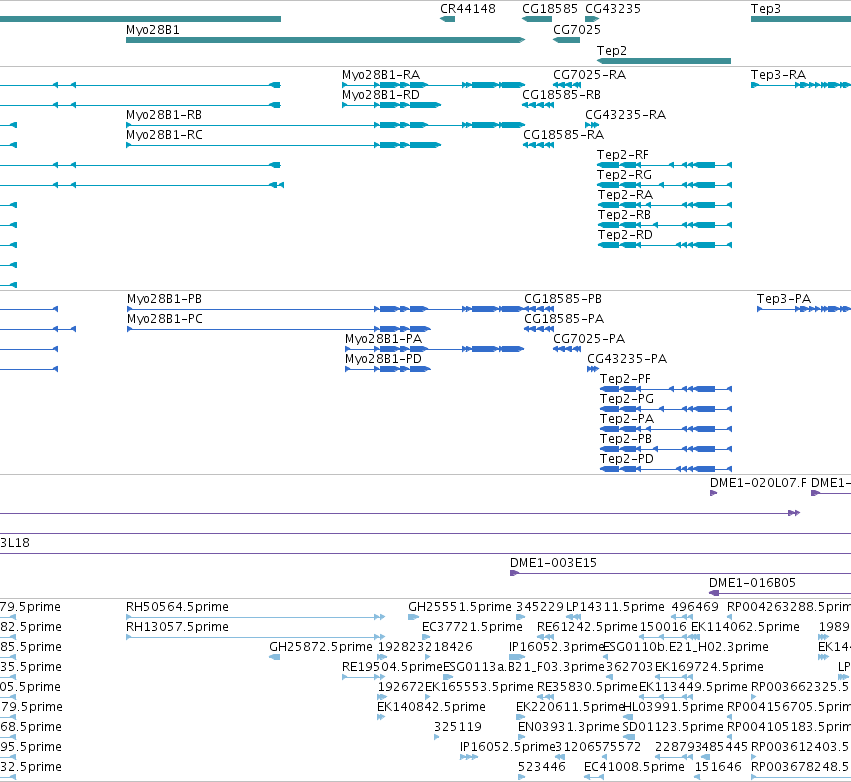Click protein Myo28B1-PC label
This screenshot has width=851, height=782.
164,319
